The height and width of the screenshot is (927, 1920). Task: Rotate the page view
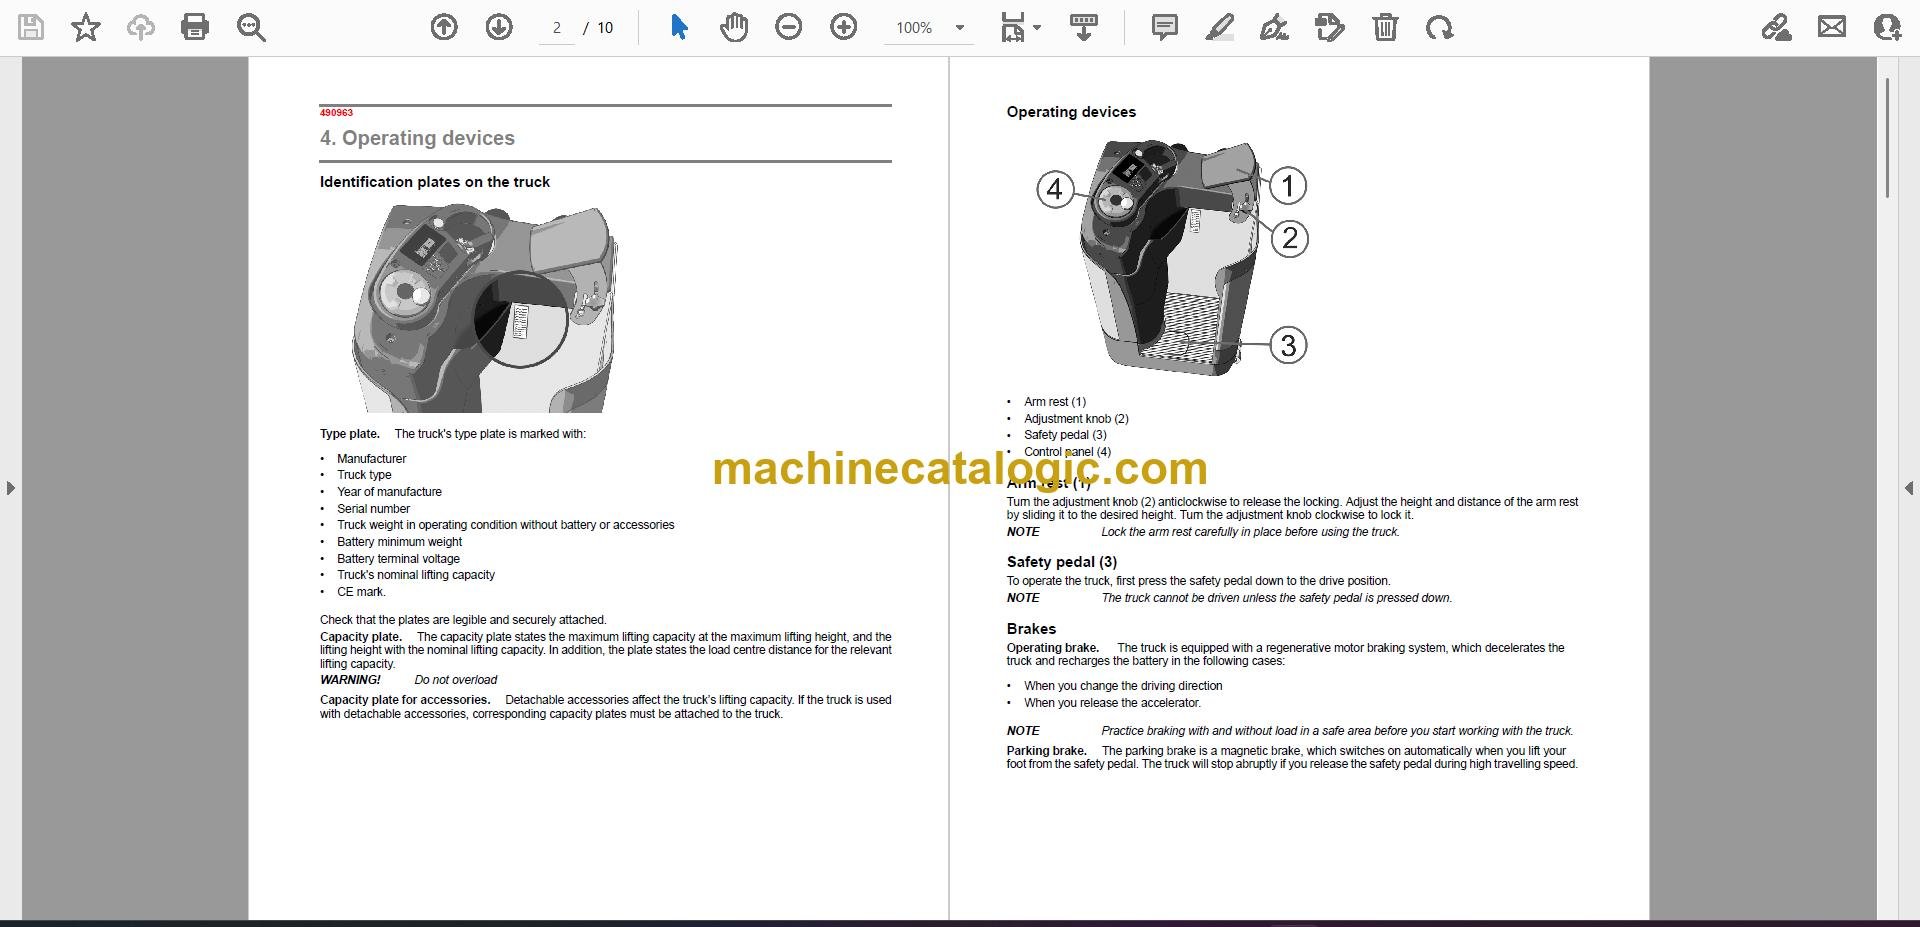click(x=1440, y=27)
